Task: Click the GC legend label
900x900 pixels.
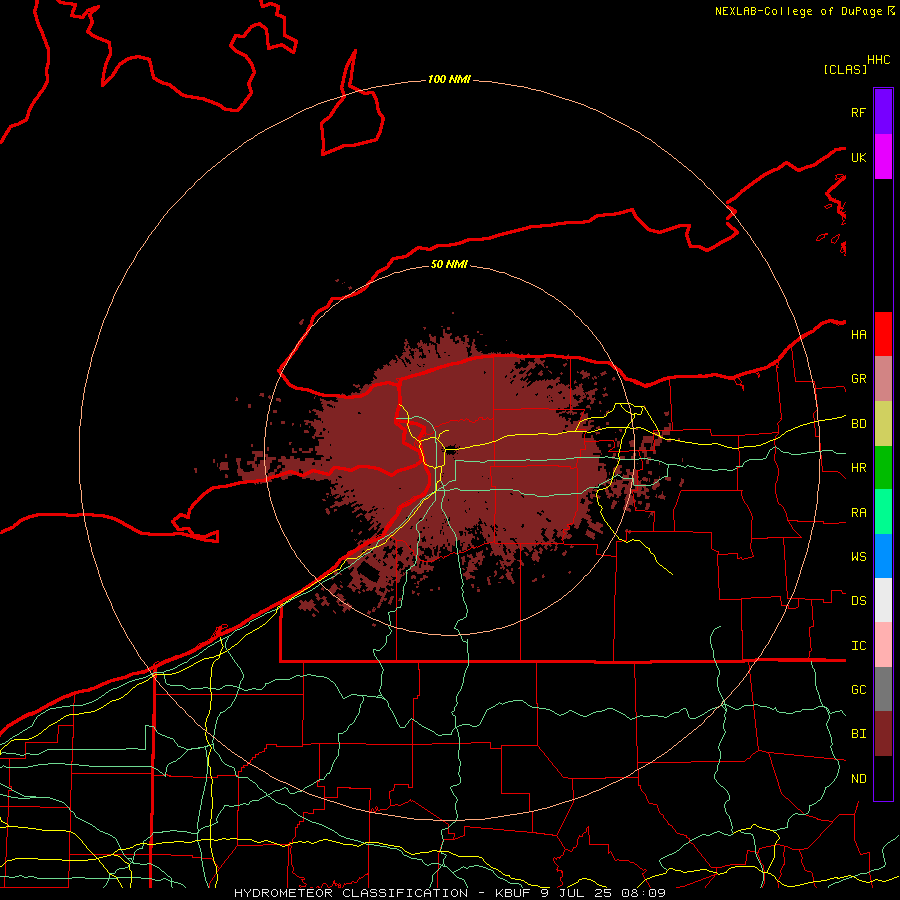Action: coord(858,690)
